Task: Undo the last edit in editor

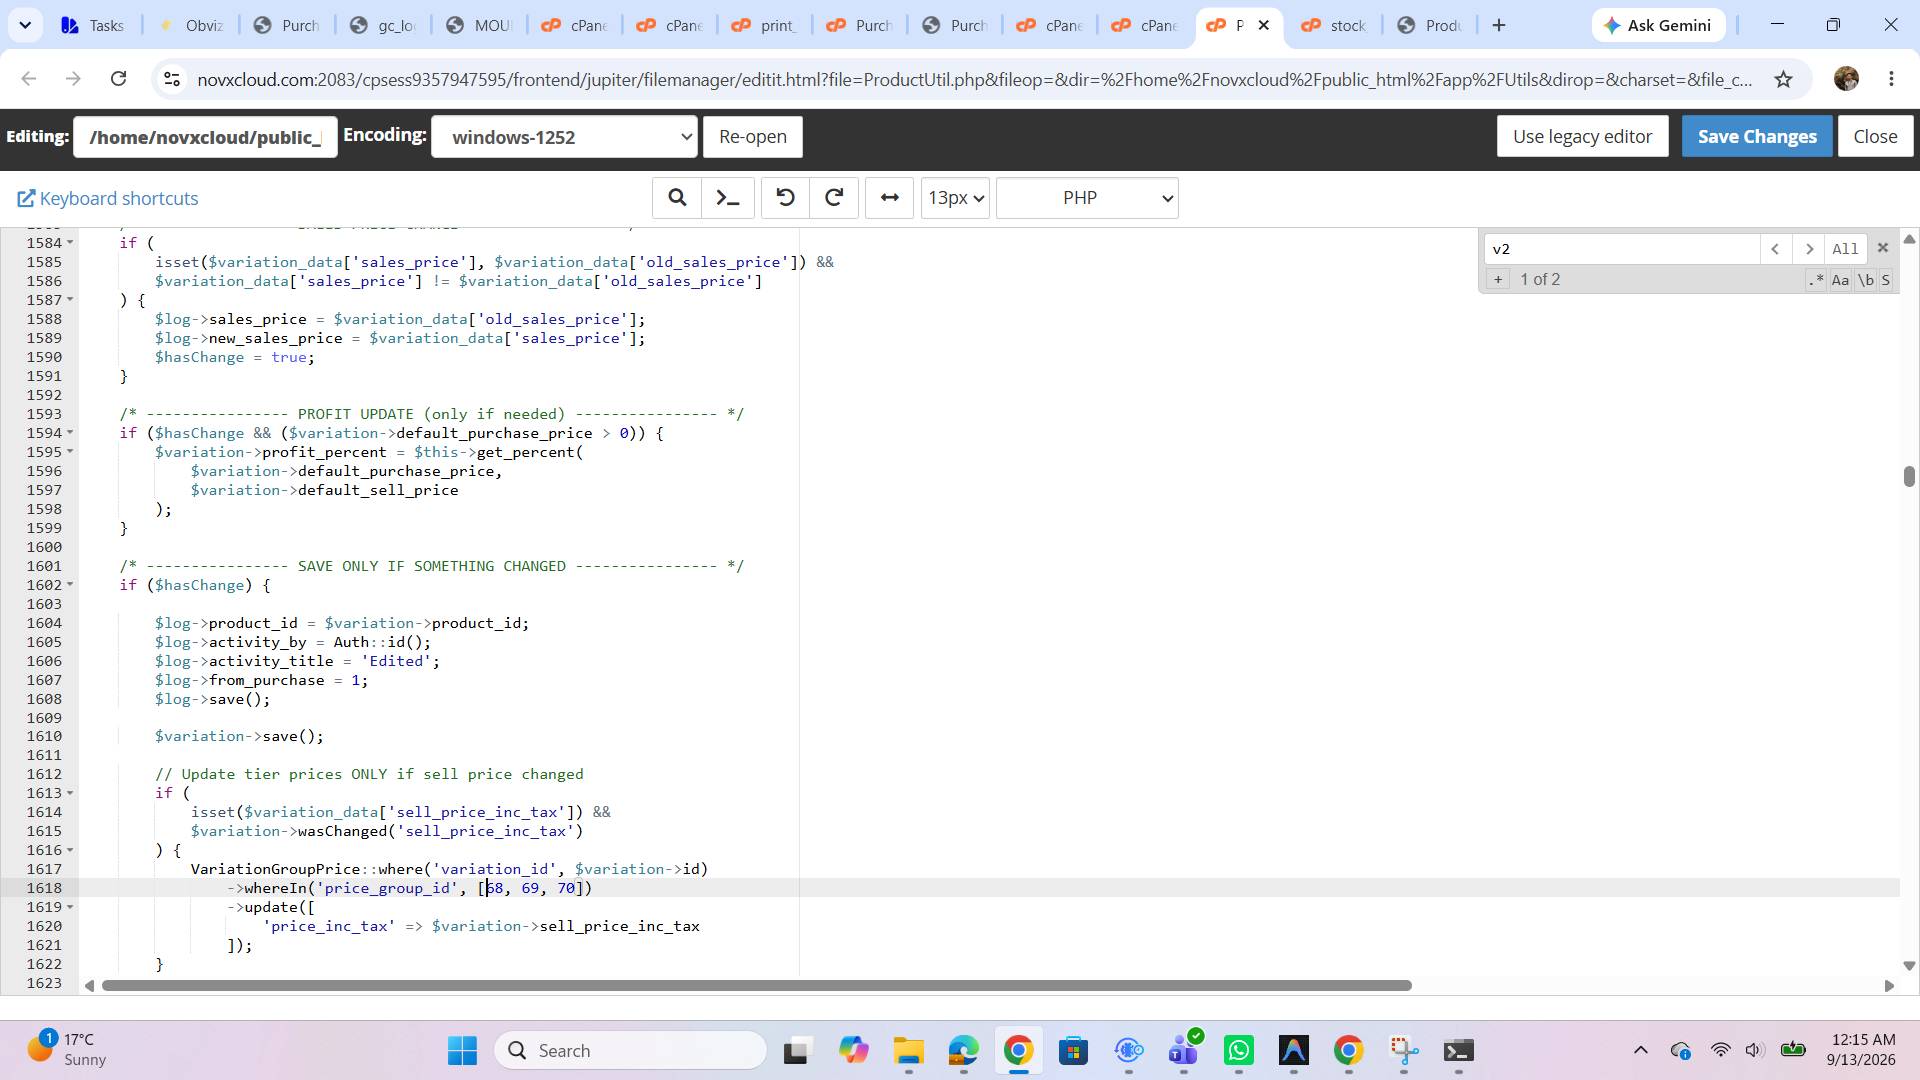Action: [785, 198]
